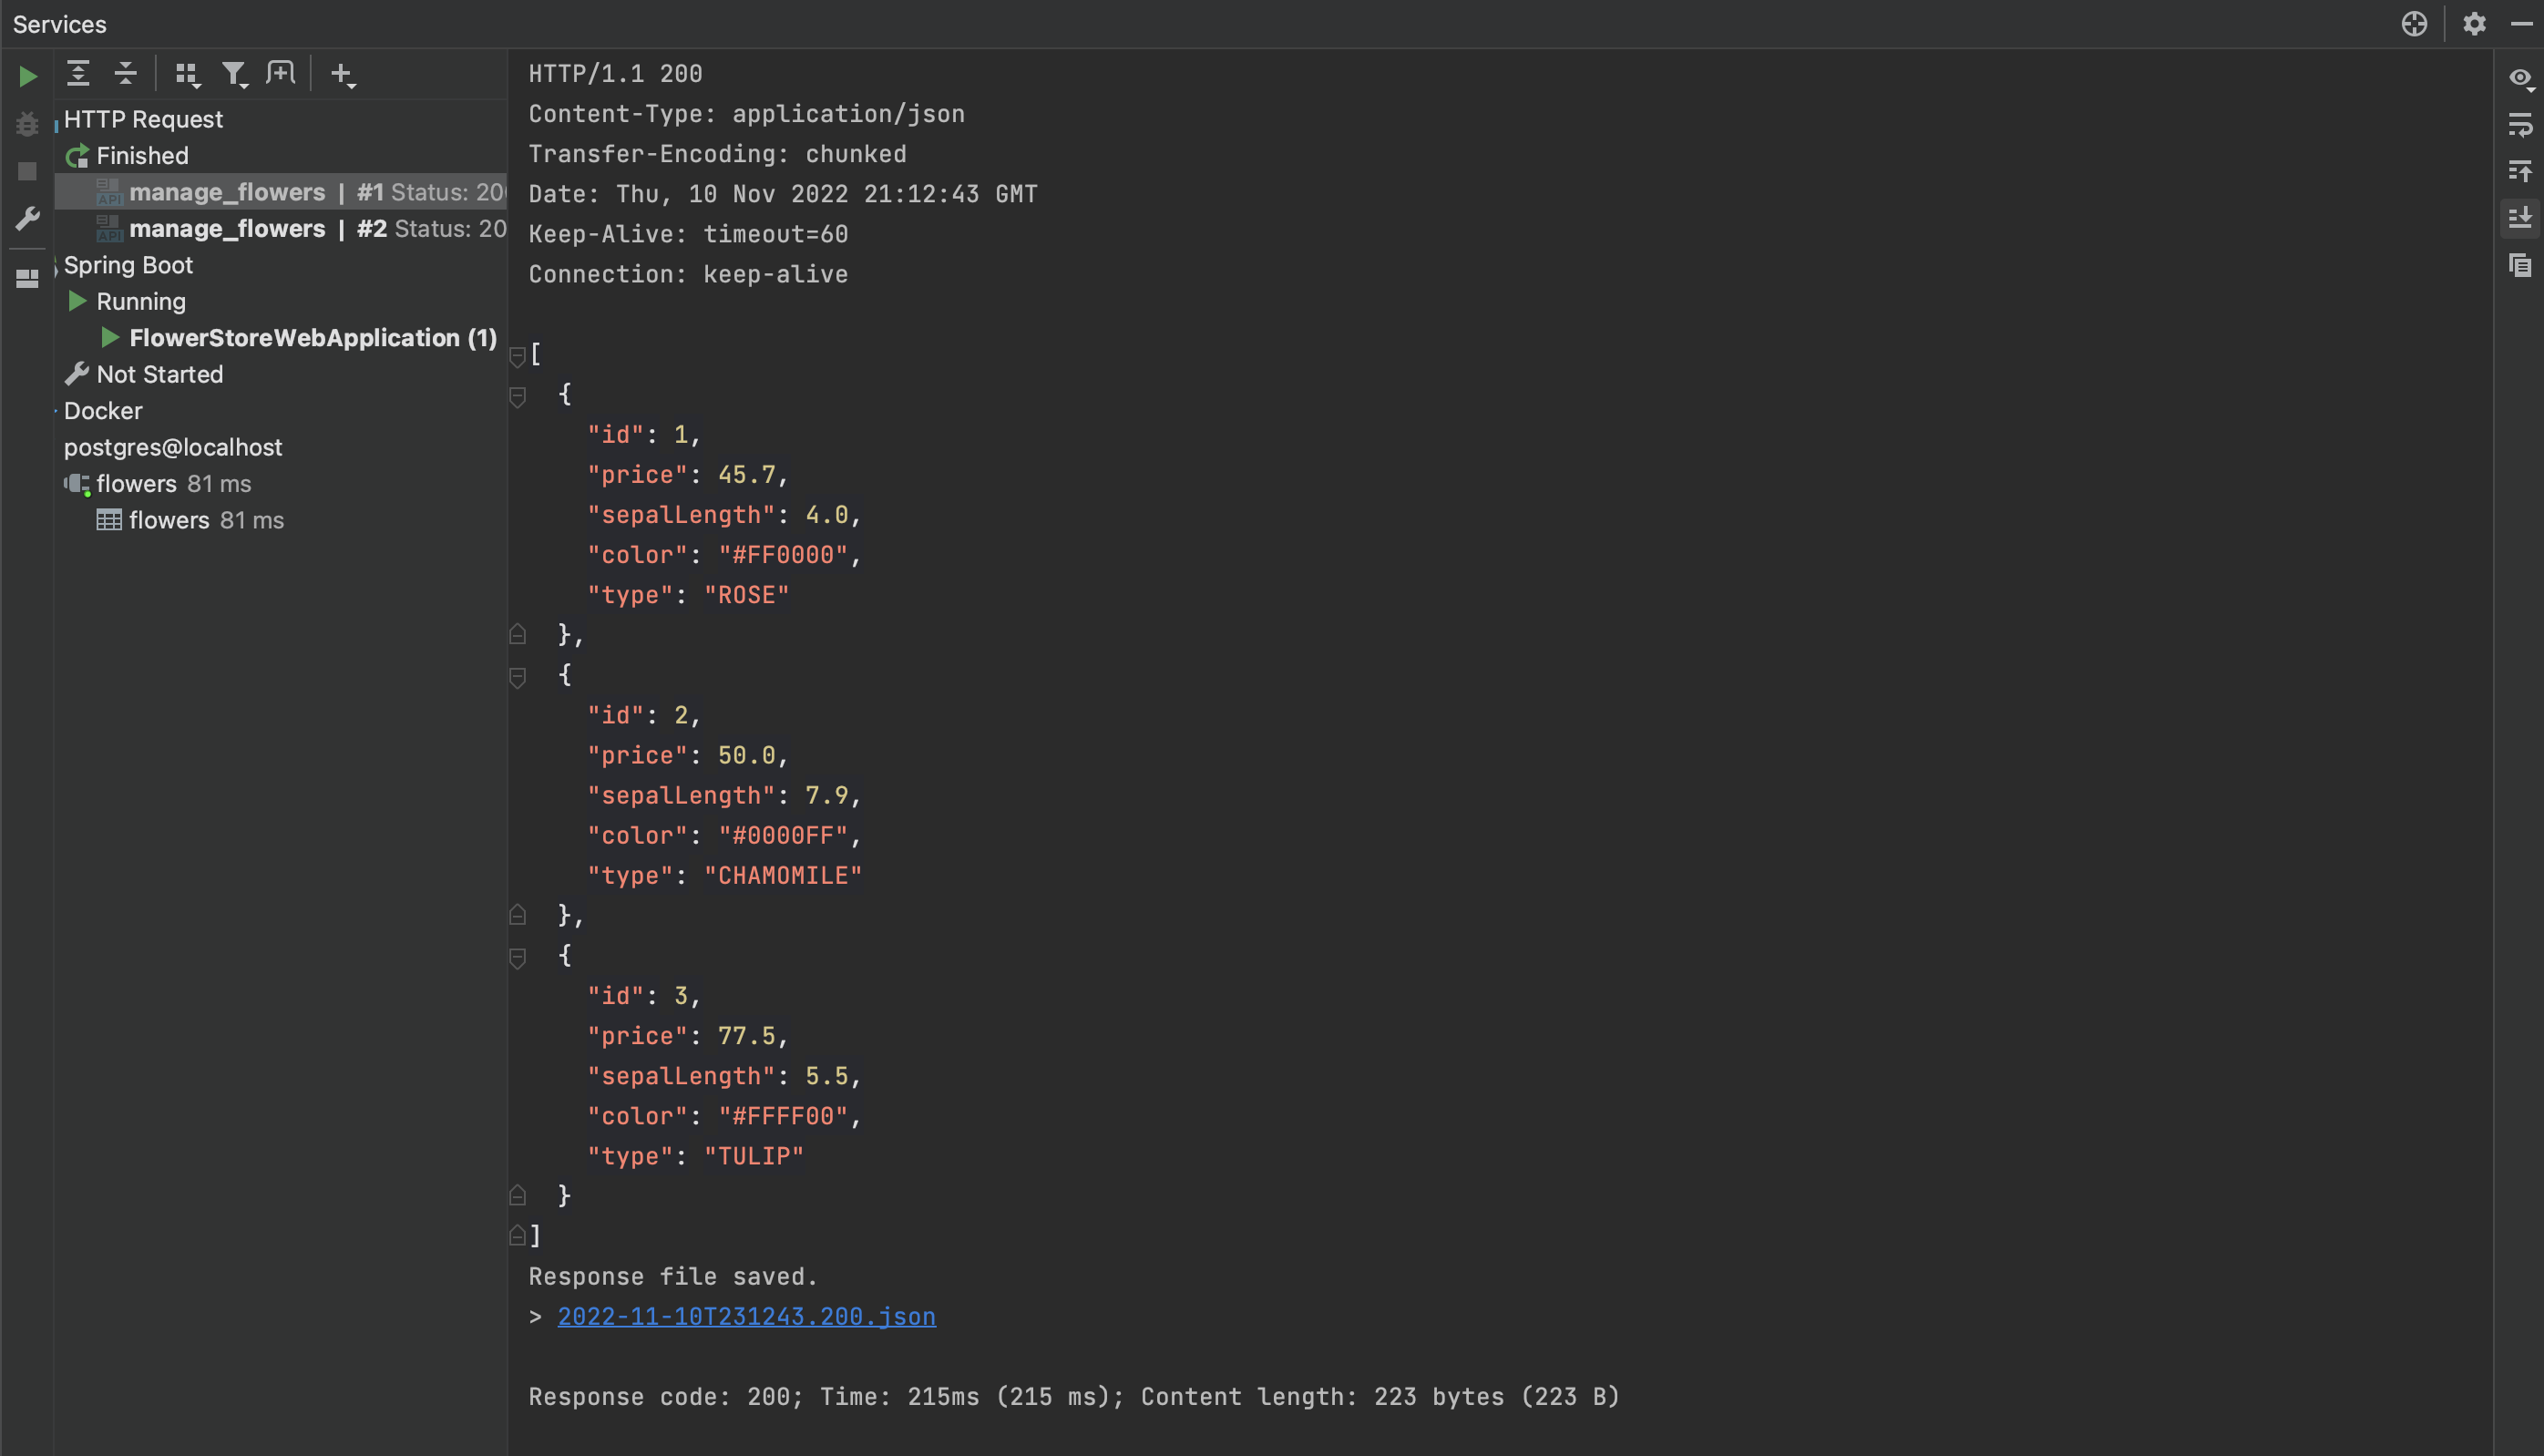
Task: Click the Expand All toolbar icon
Action: (78, 73)
